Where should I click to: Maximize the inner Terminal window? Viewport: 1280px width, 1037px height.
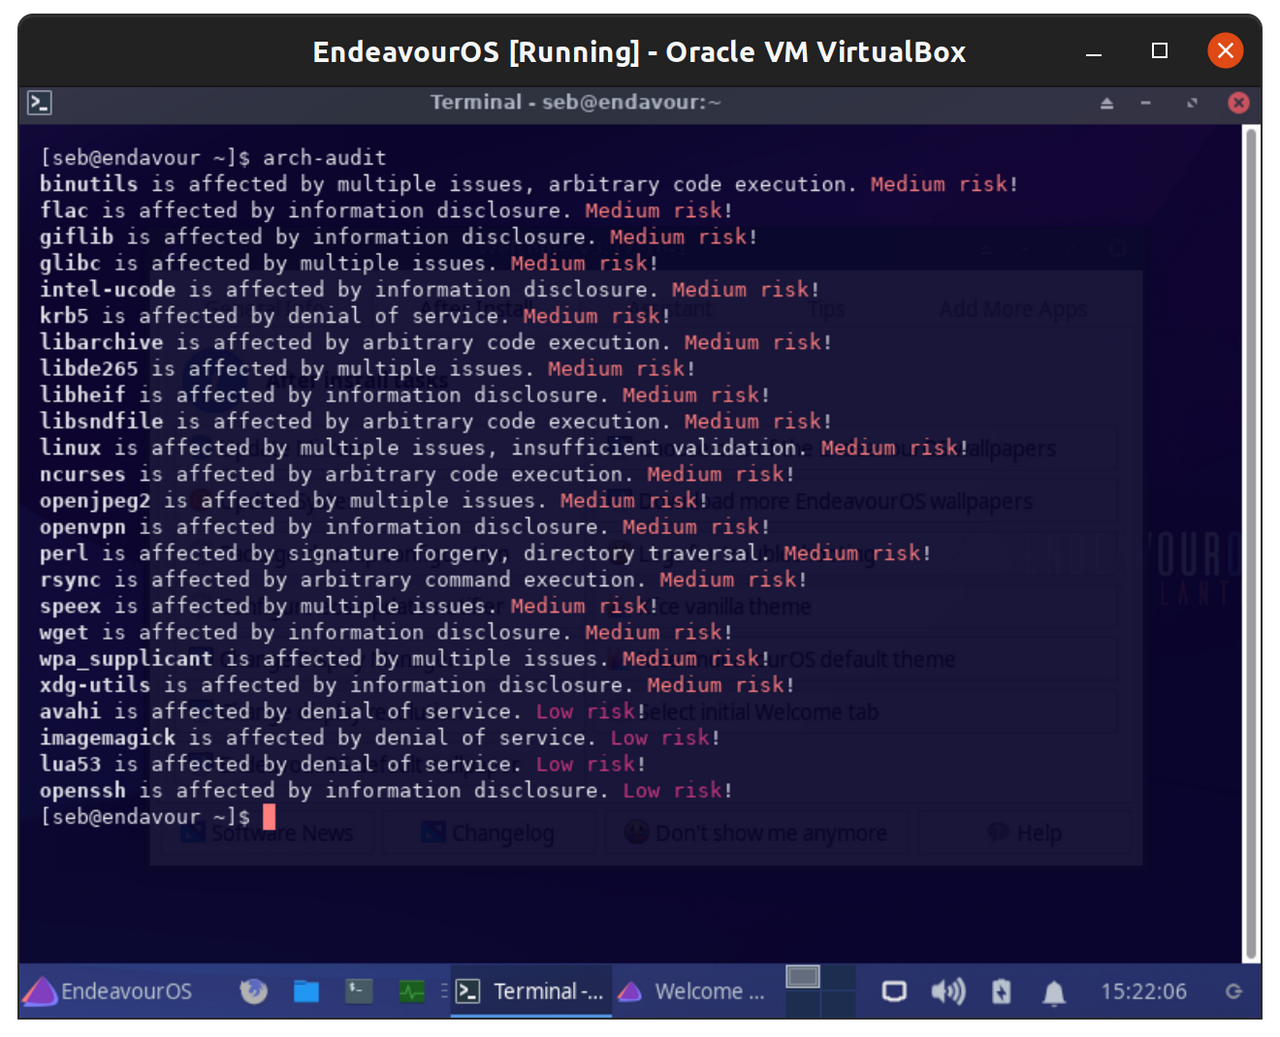(x=1192, y=103)
